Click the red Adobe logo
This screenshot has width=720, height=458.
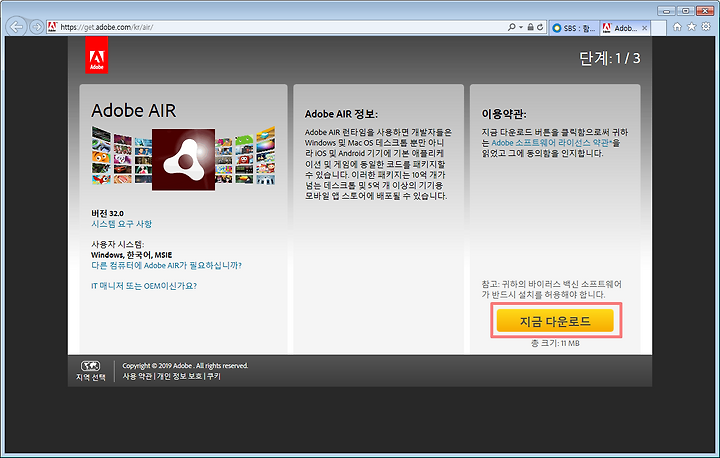[96, 55]
